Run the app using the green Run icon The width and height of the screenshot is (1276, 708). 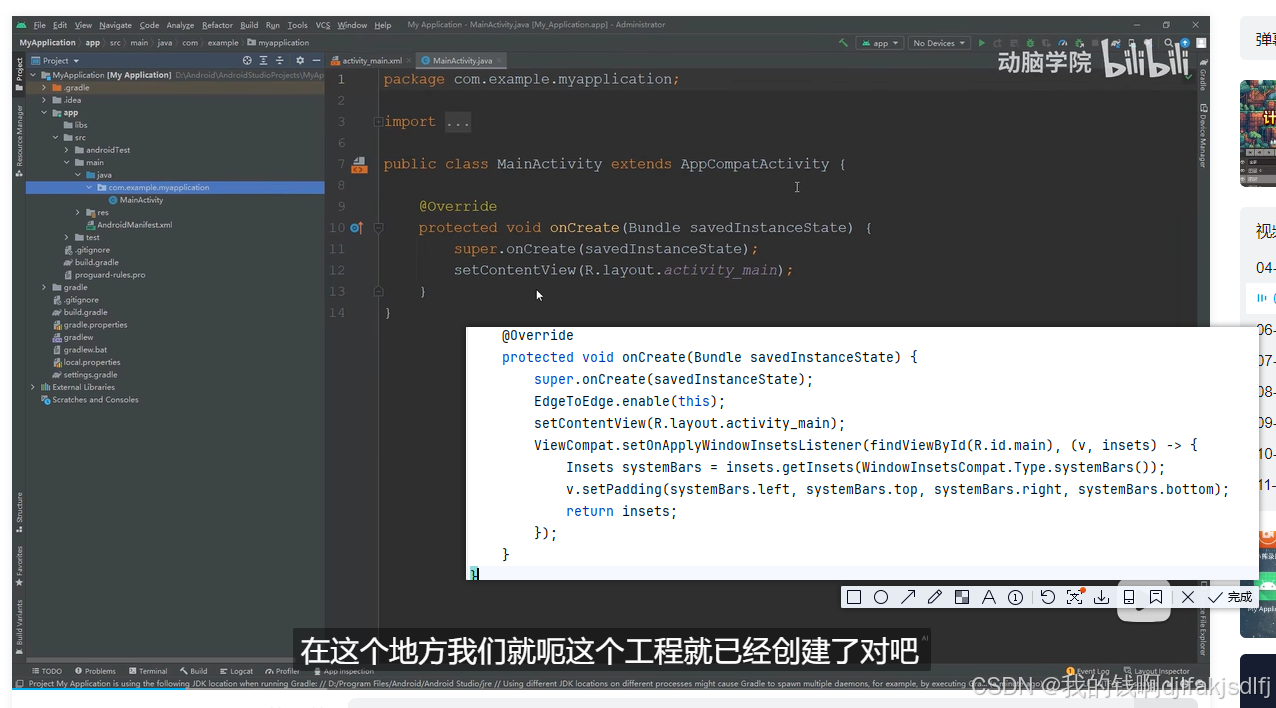click(x=982, y=42)
